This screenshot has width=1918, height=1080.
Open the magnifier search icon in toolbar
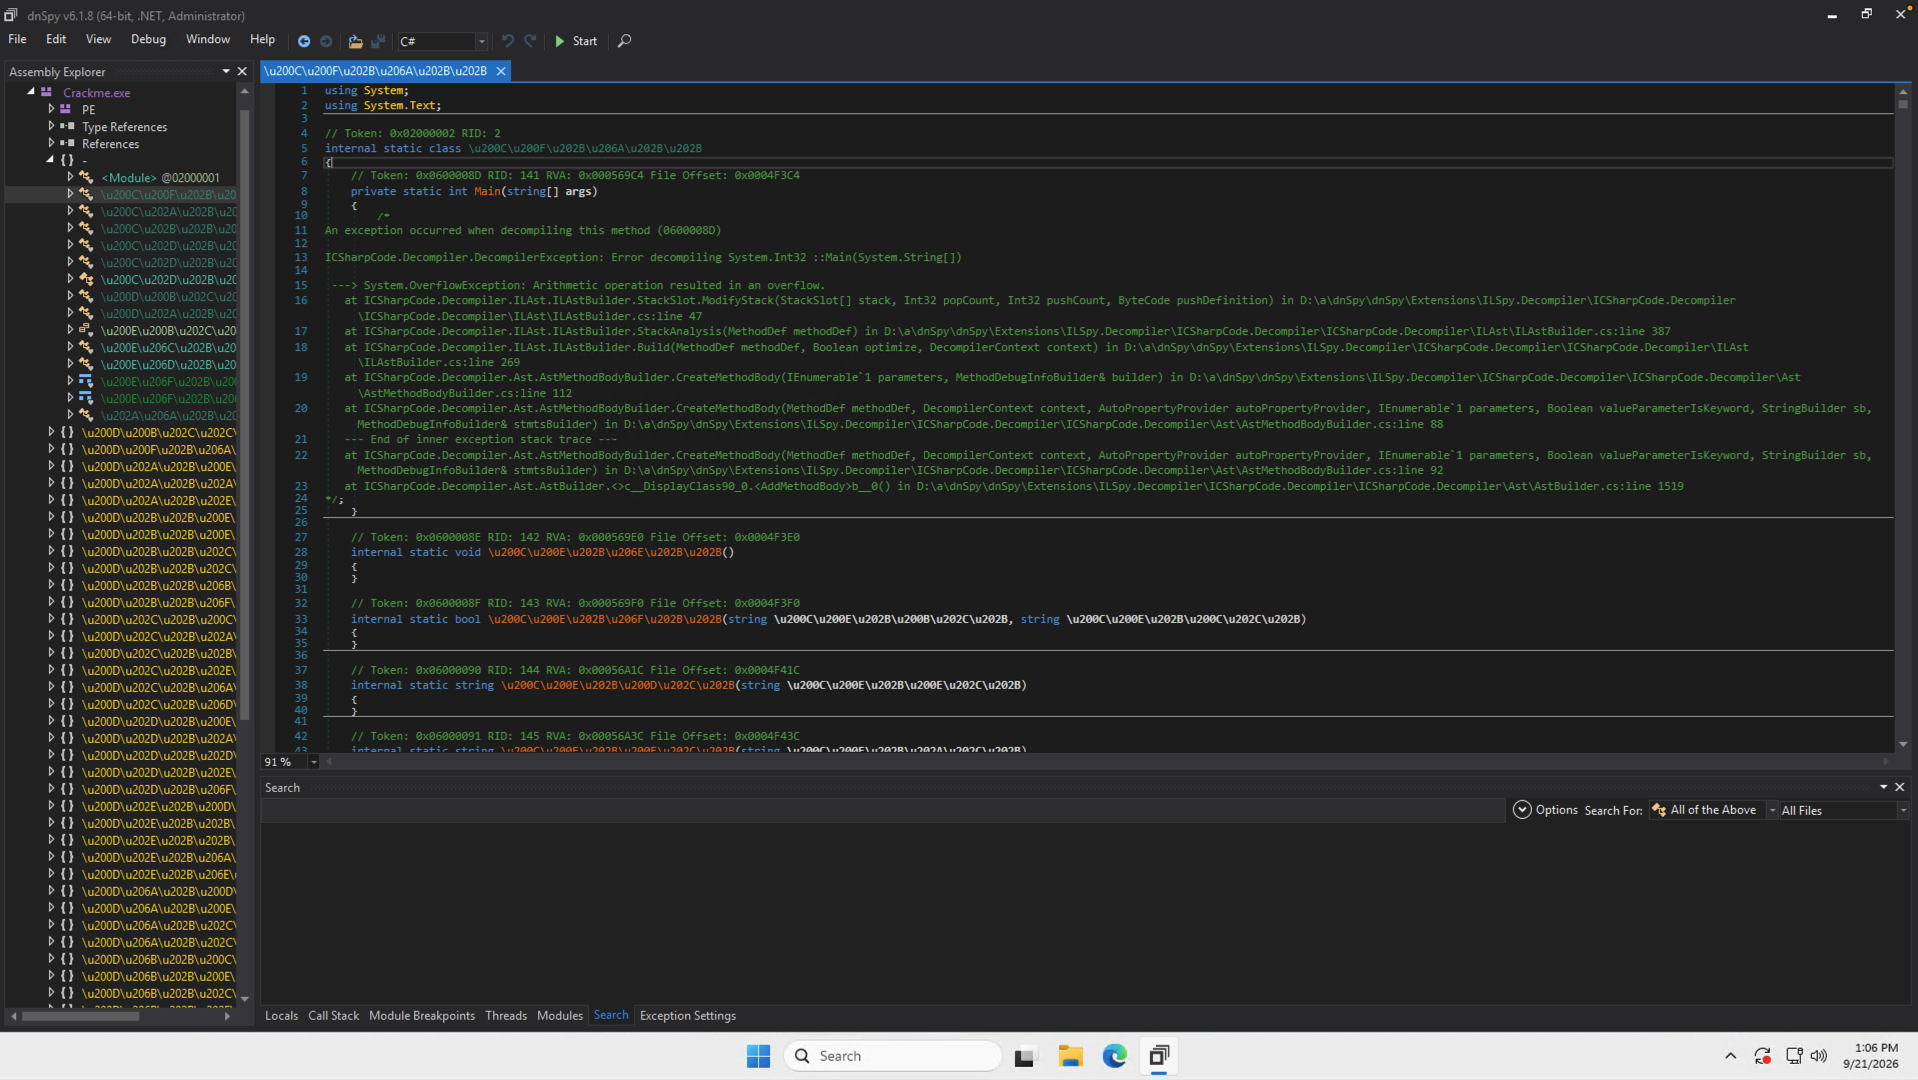click(624, 41)
